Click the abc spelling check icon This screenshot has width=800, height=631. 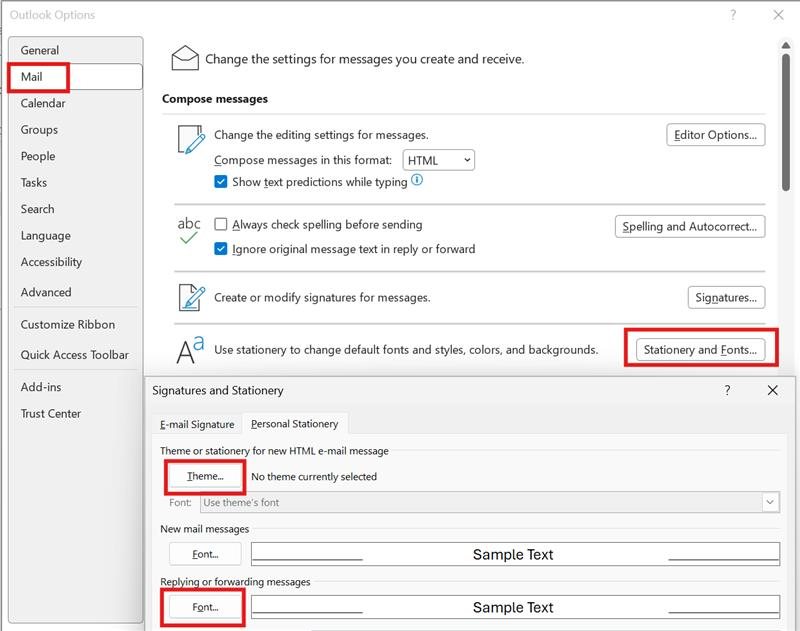pos(189,230)
